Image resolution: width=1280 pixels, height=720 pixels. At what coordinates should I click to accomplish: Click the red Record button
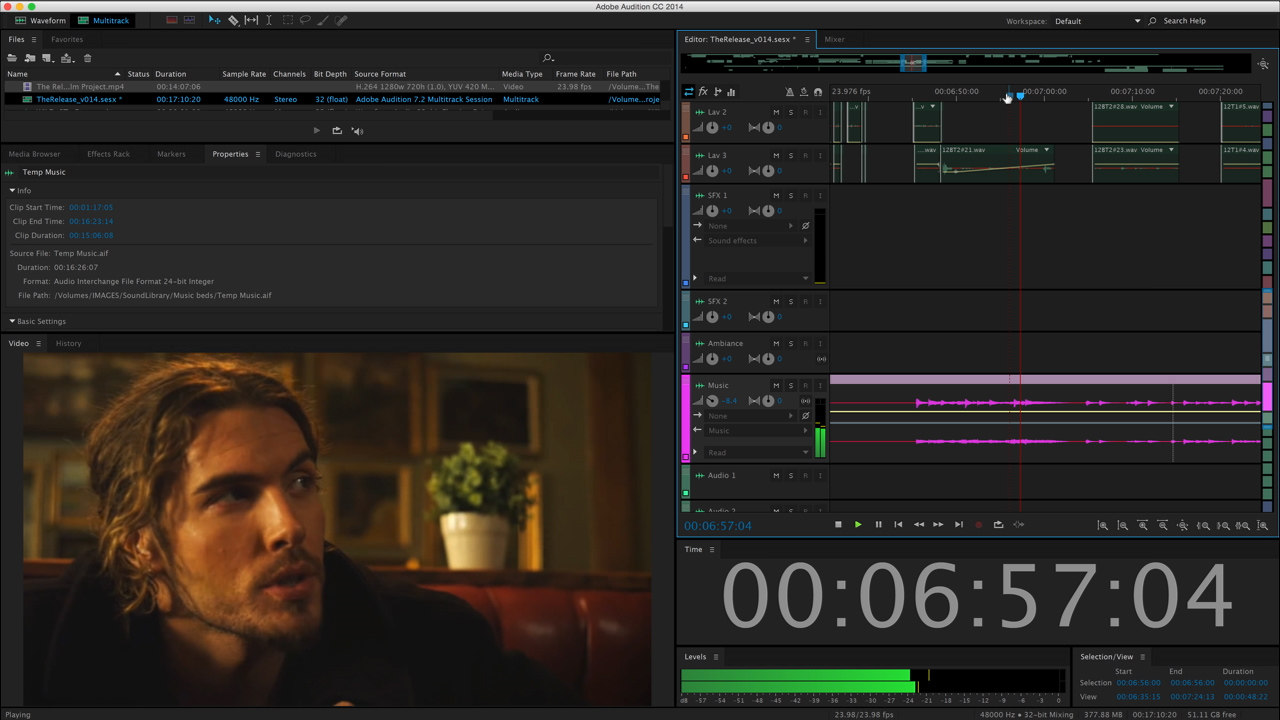(x=978, y=525)
